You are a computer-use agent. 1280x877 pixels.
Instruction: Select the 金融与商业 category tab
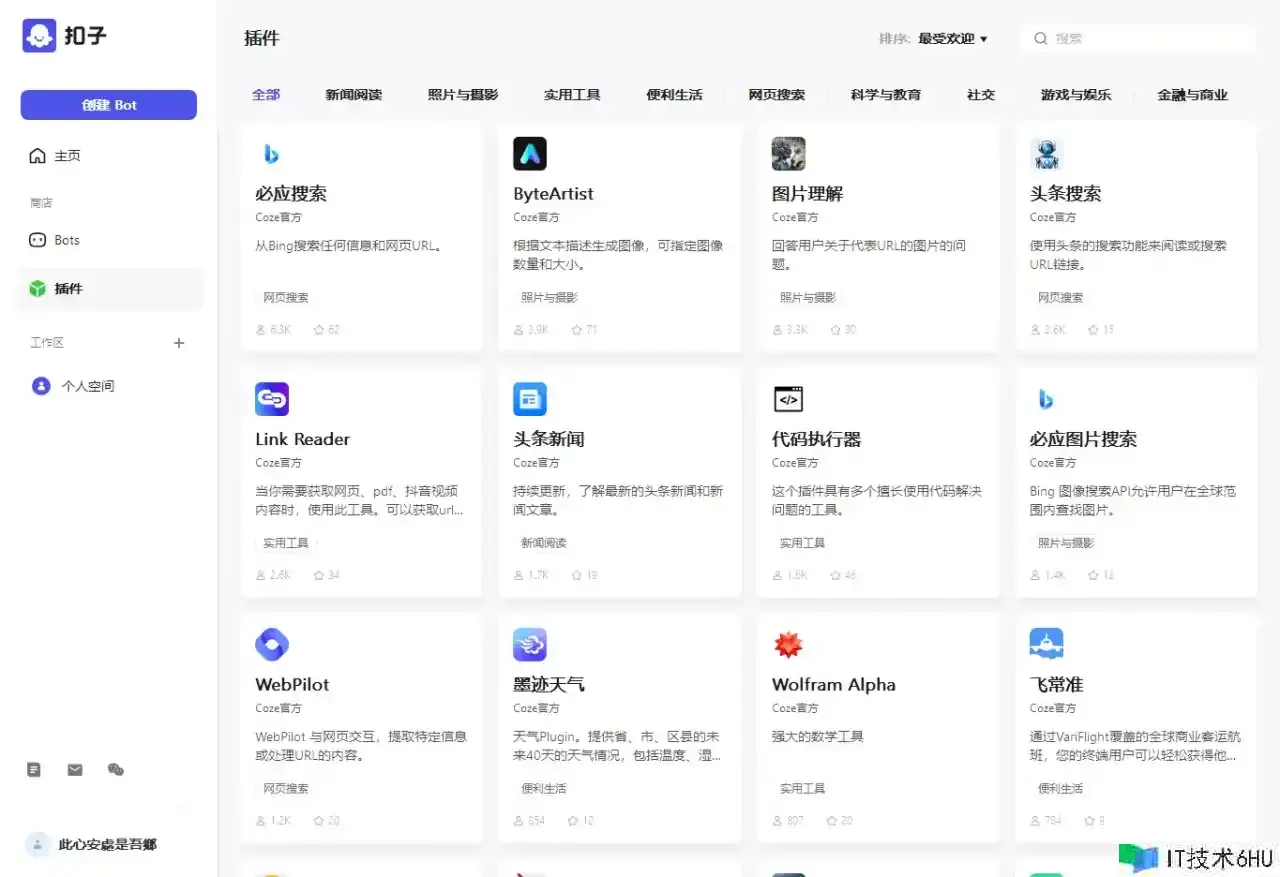(1192, 95)
